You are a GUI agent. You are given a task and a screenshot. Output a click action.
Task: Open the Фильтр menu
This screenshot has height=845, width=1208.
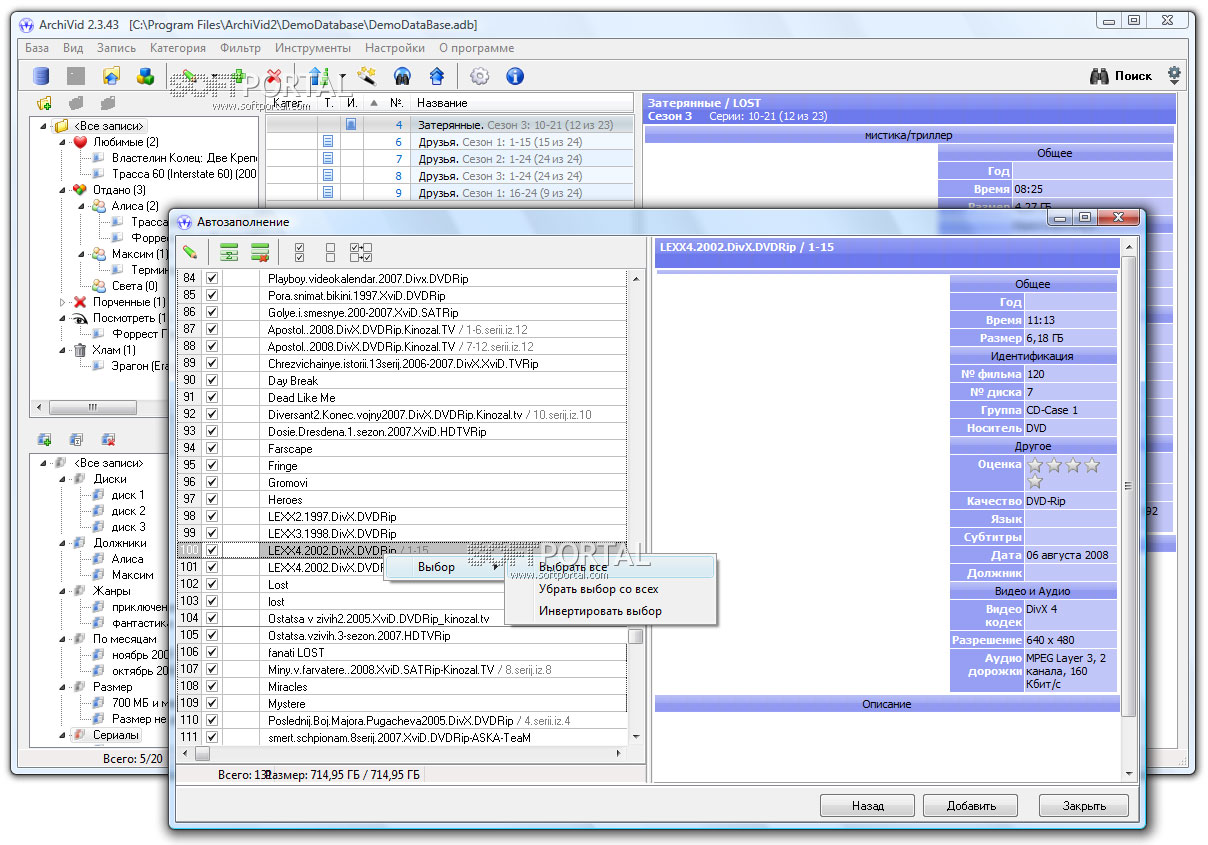(x=240, y=47)
